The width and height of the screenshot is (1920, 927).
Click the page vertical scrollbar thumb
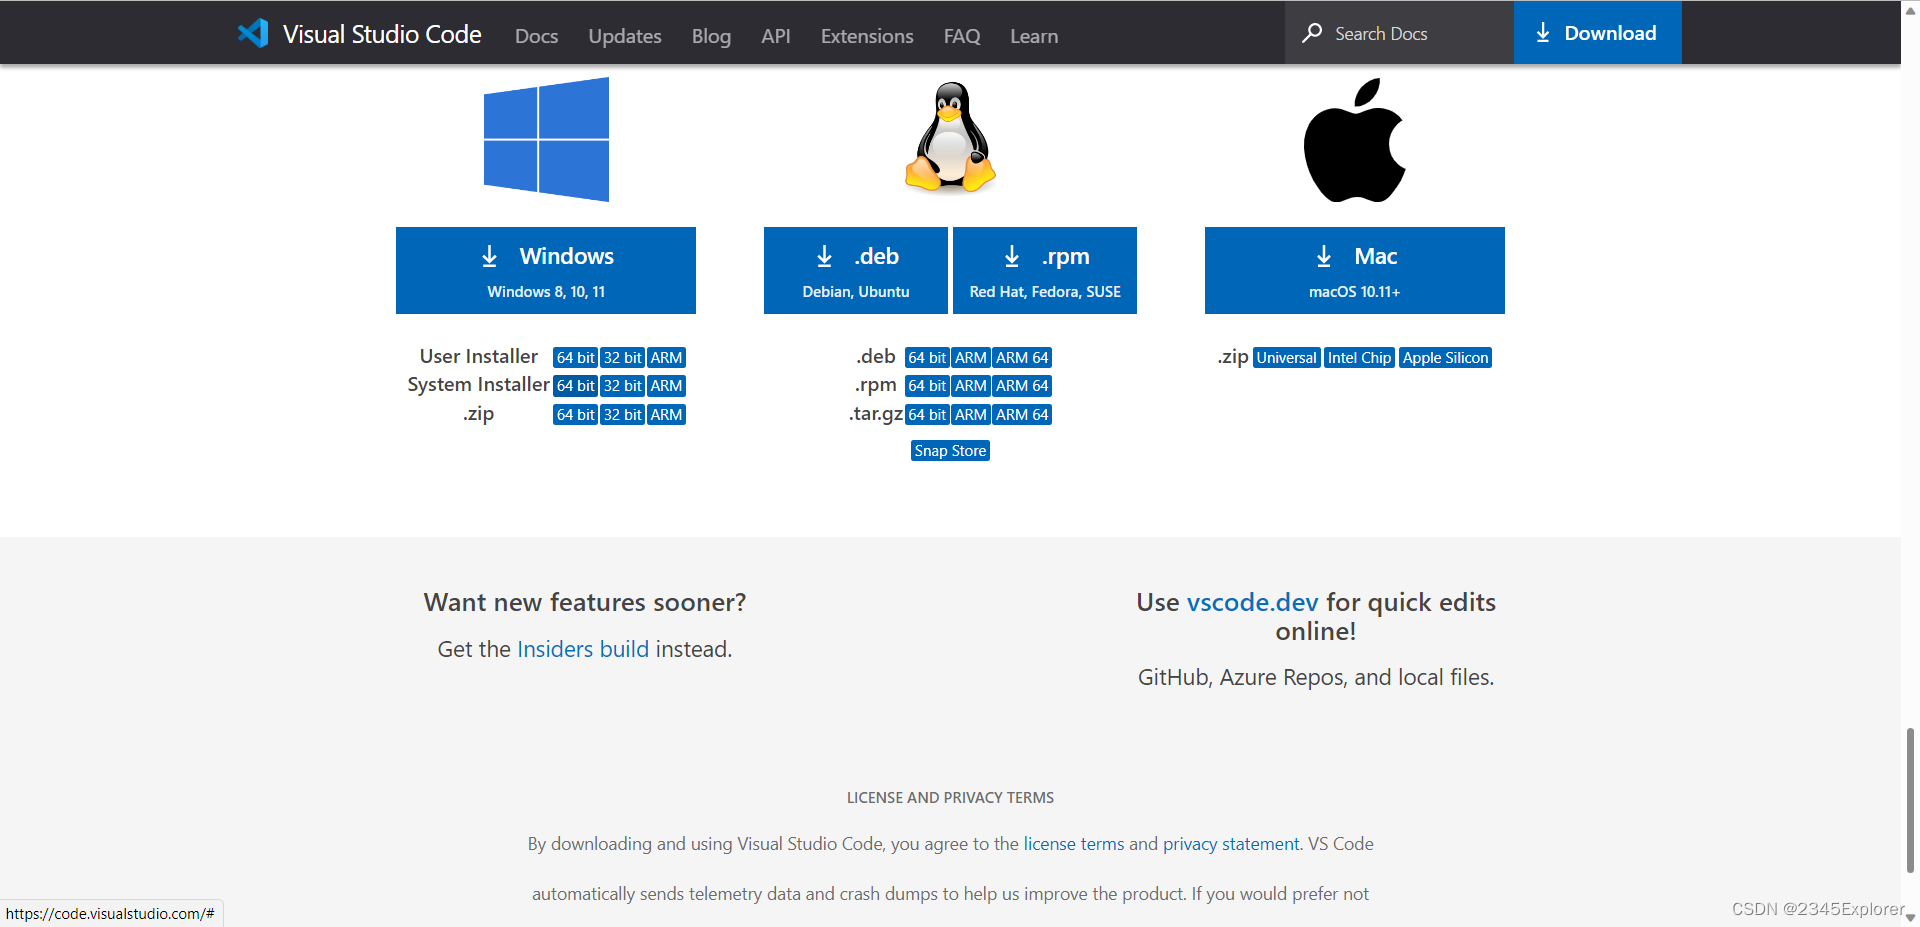click(x=1910, y=800)
